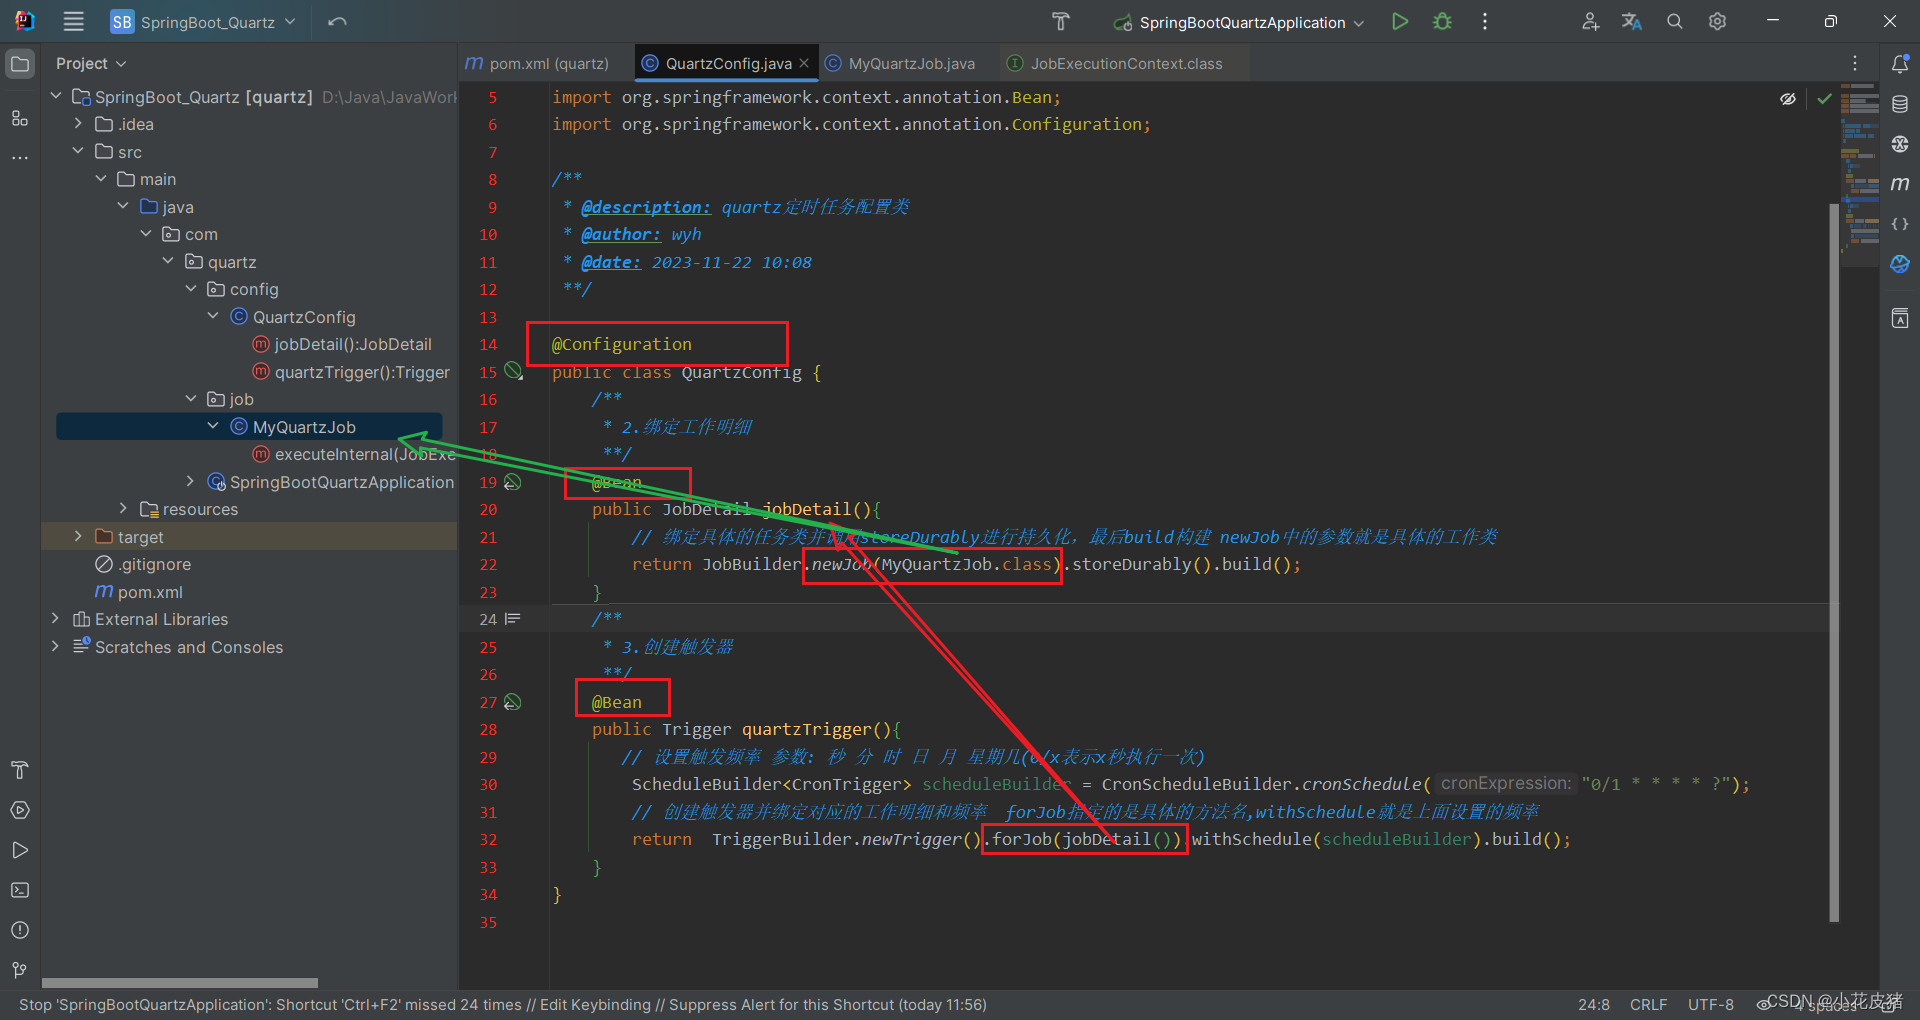Viewport: 1920px width, 1020px height.
Task: Open the Problems tool window
Action: click(20, 930)
